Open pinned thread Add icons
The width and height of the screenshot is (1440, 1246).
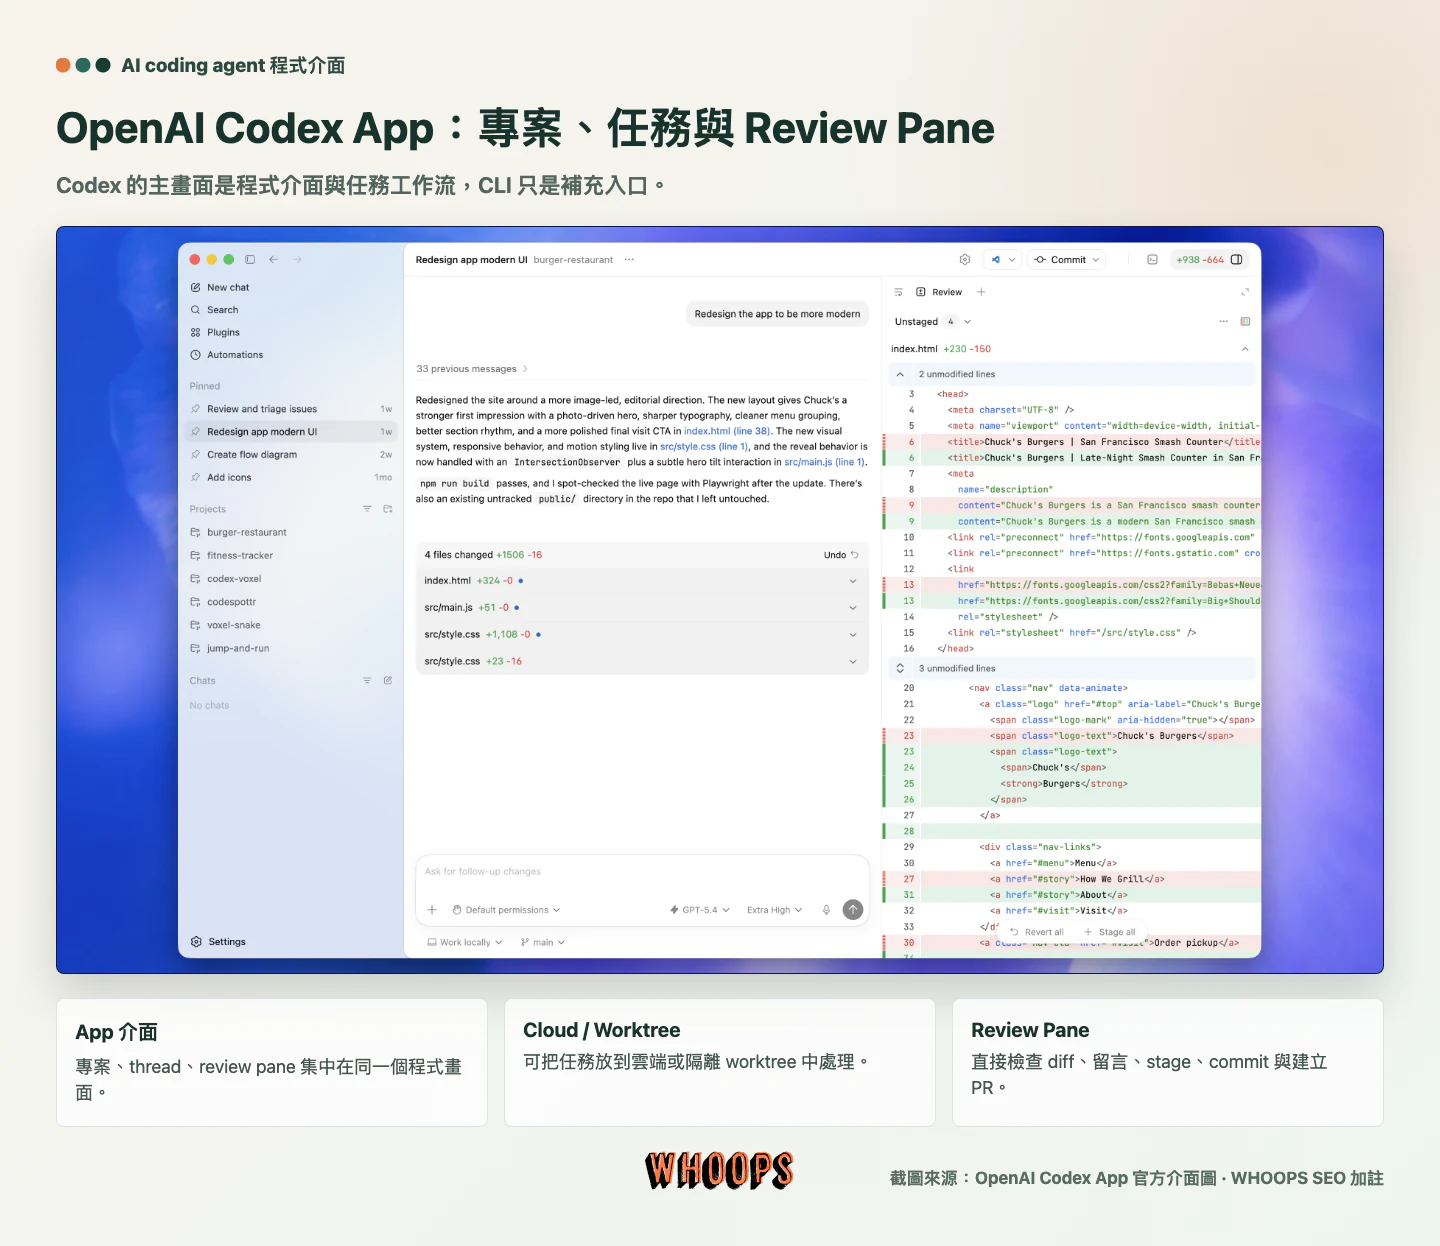coord(291,478)
